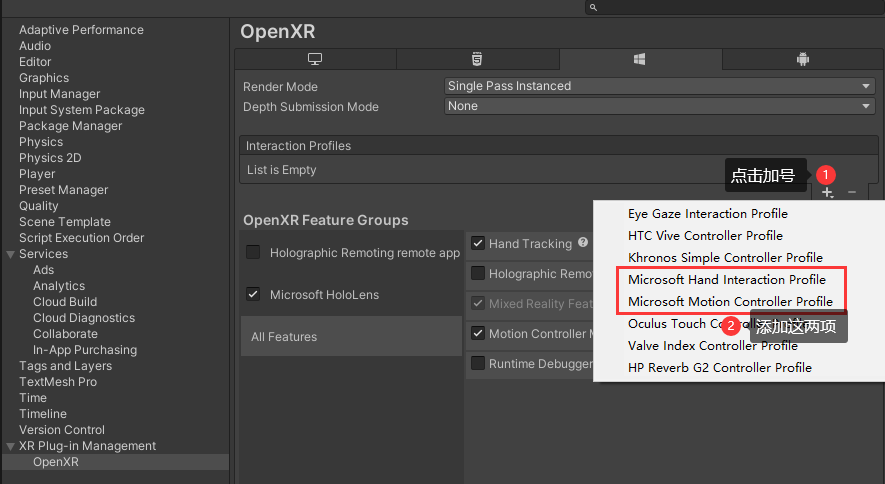Focus the settings search field
Image resolution: width=885 pixels, height=484 pixels.
coord(734,7)
